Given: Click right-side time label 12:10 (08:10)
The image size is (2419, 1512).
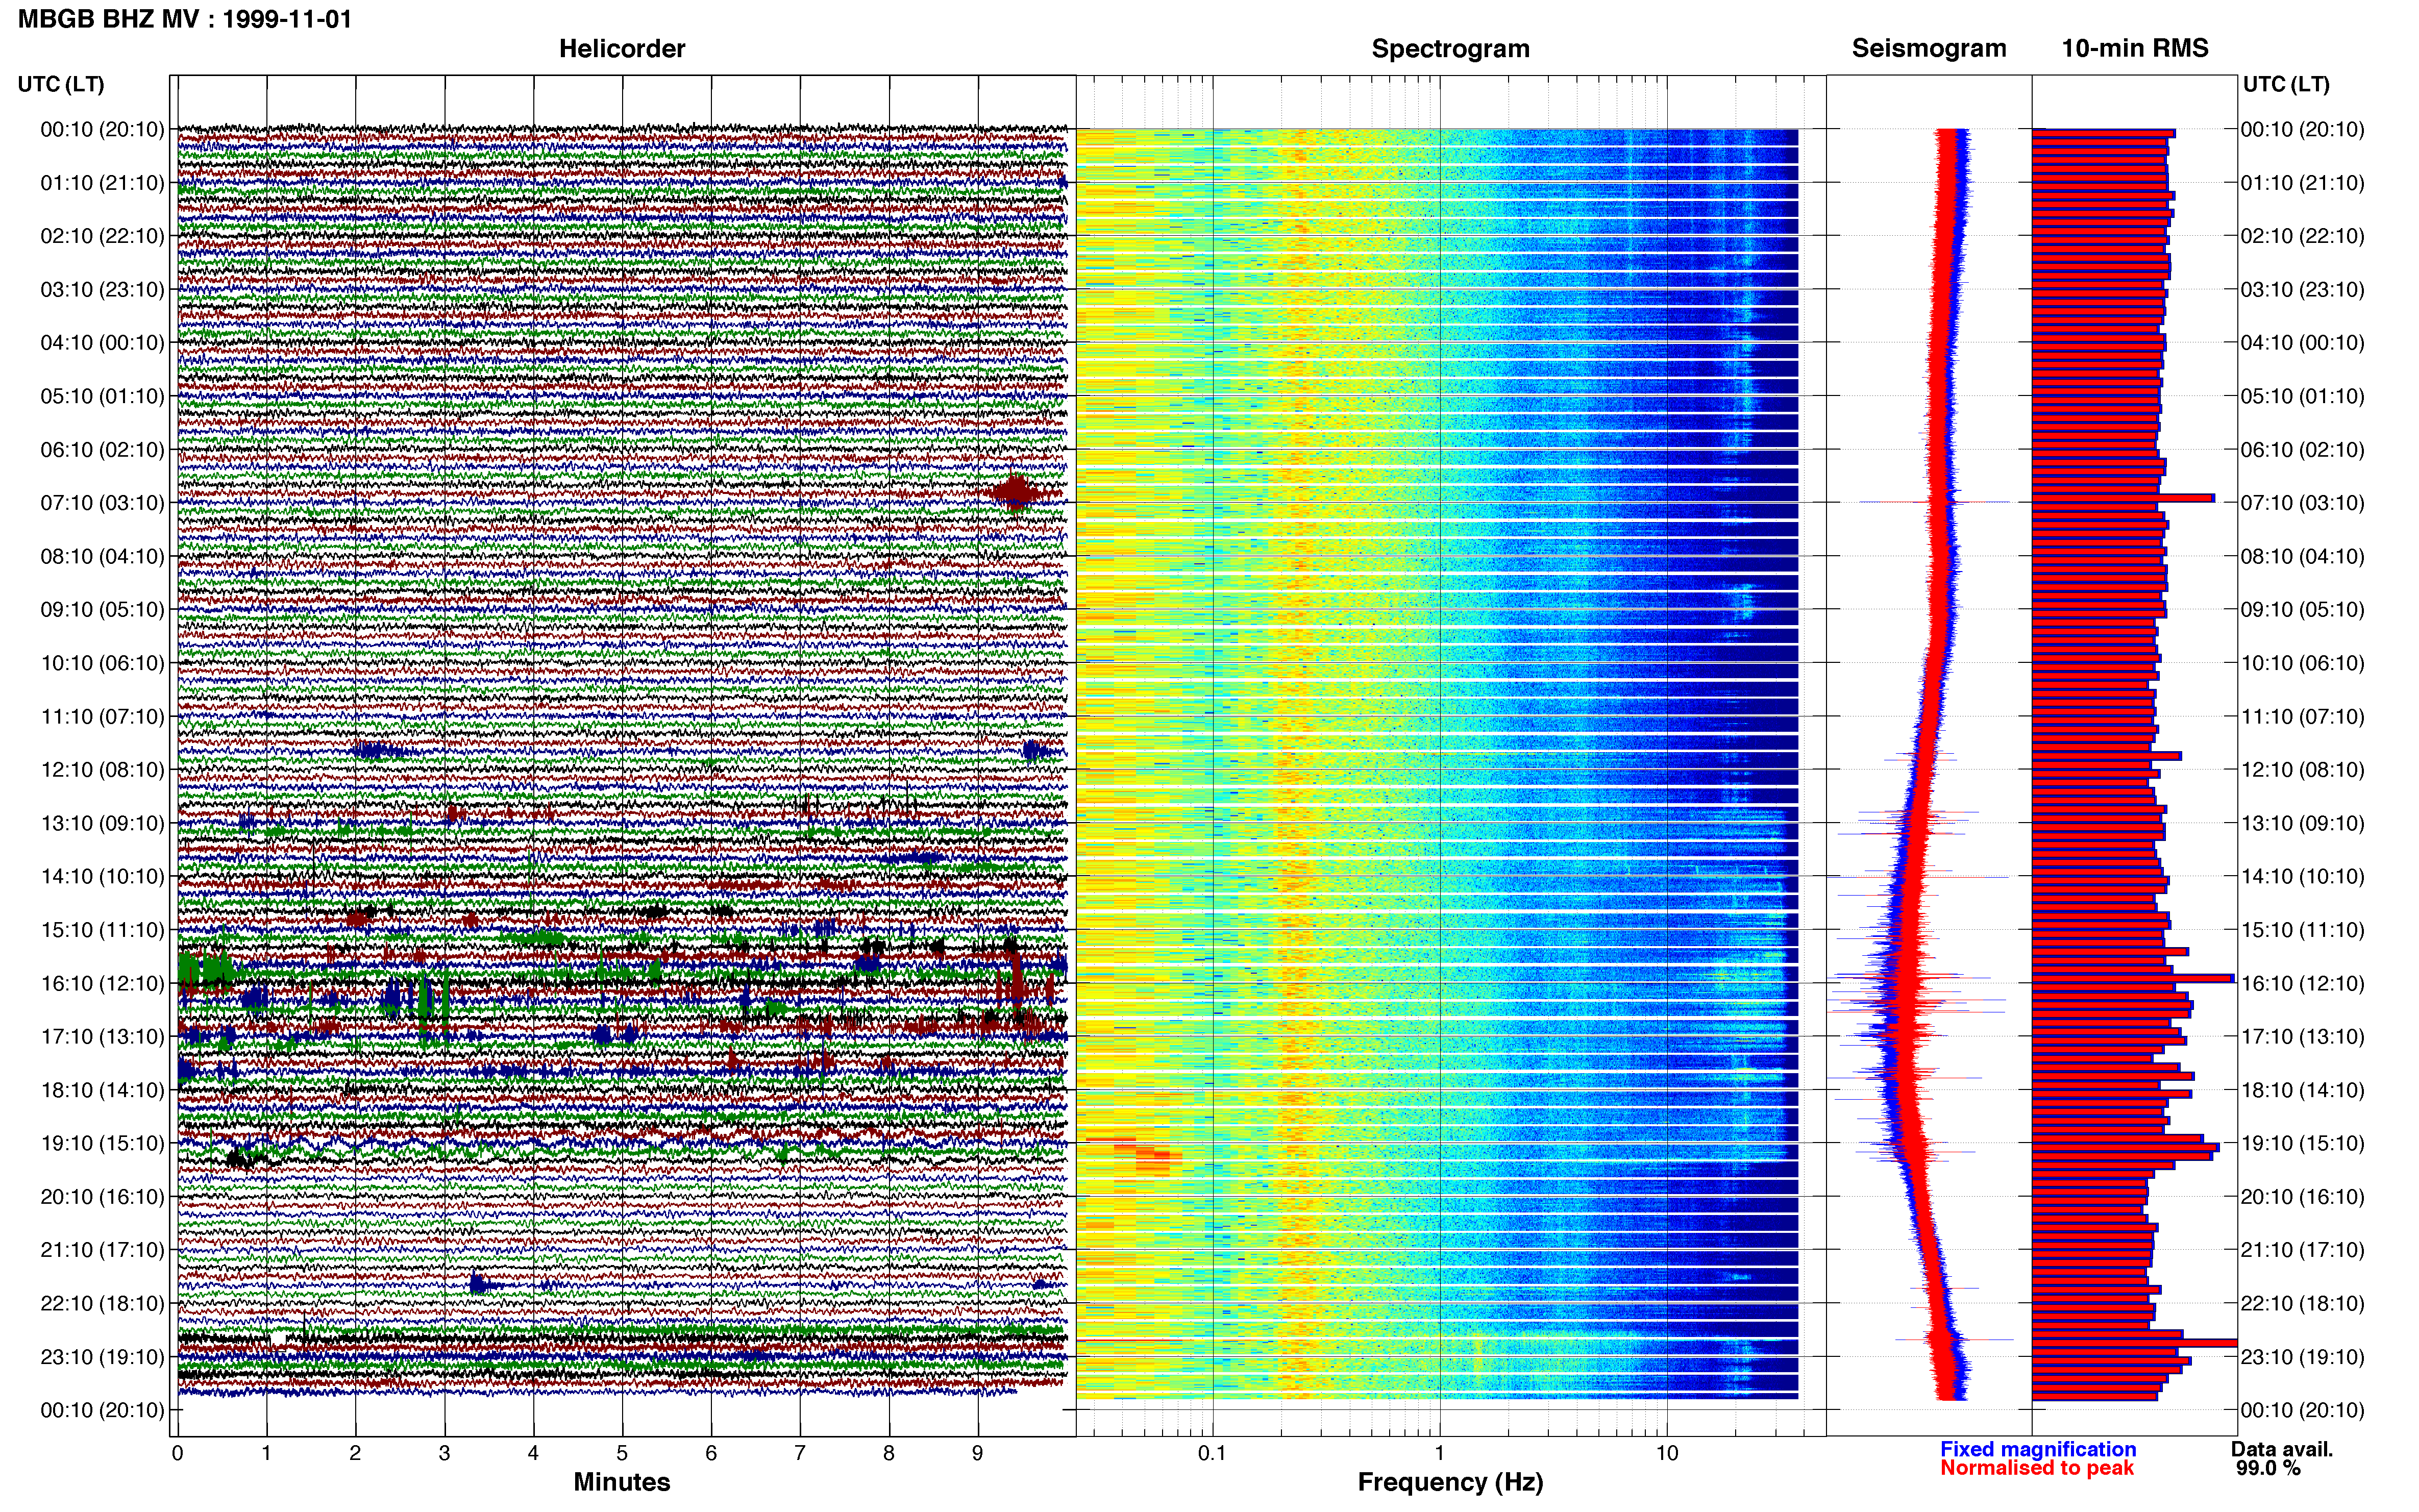Looking at the screenshot, I should 2302,770.
